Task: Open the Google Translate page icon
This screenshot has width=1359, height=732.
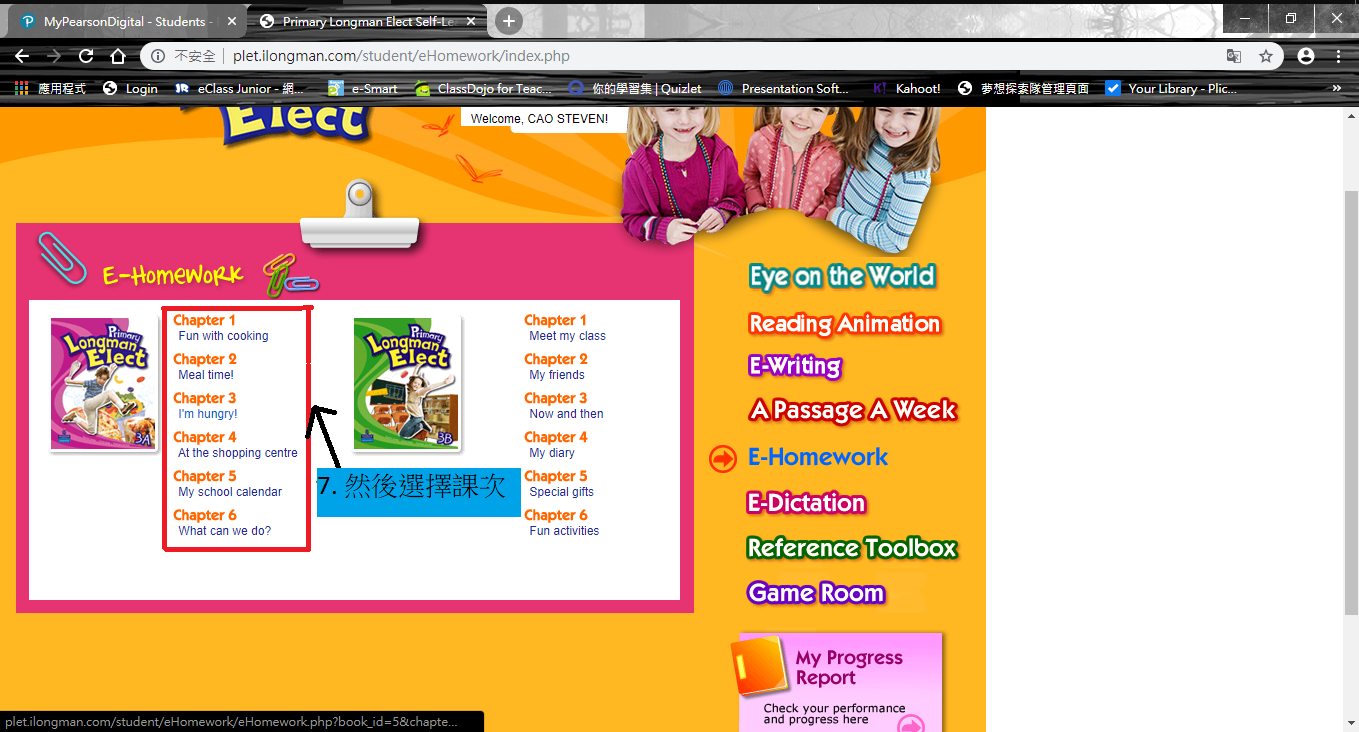Action: (1234, 56)
